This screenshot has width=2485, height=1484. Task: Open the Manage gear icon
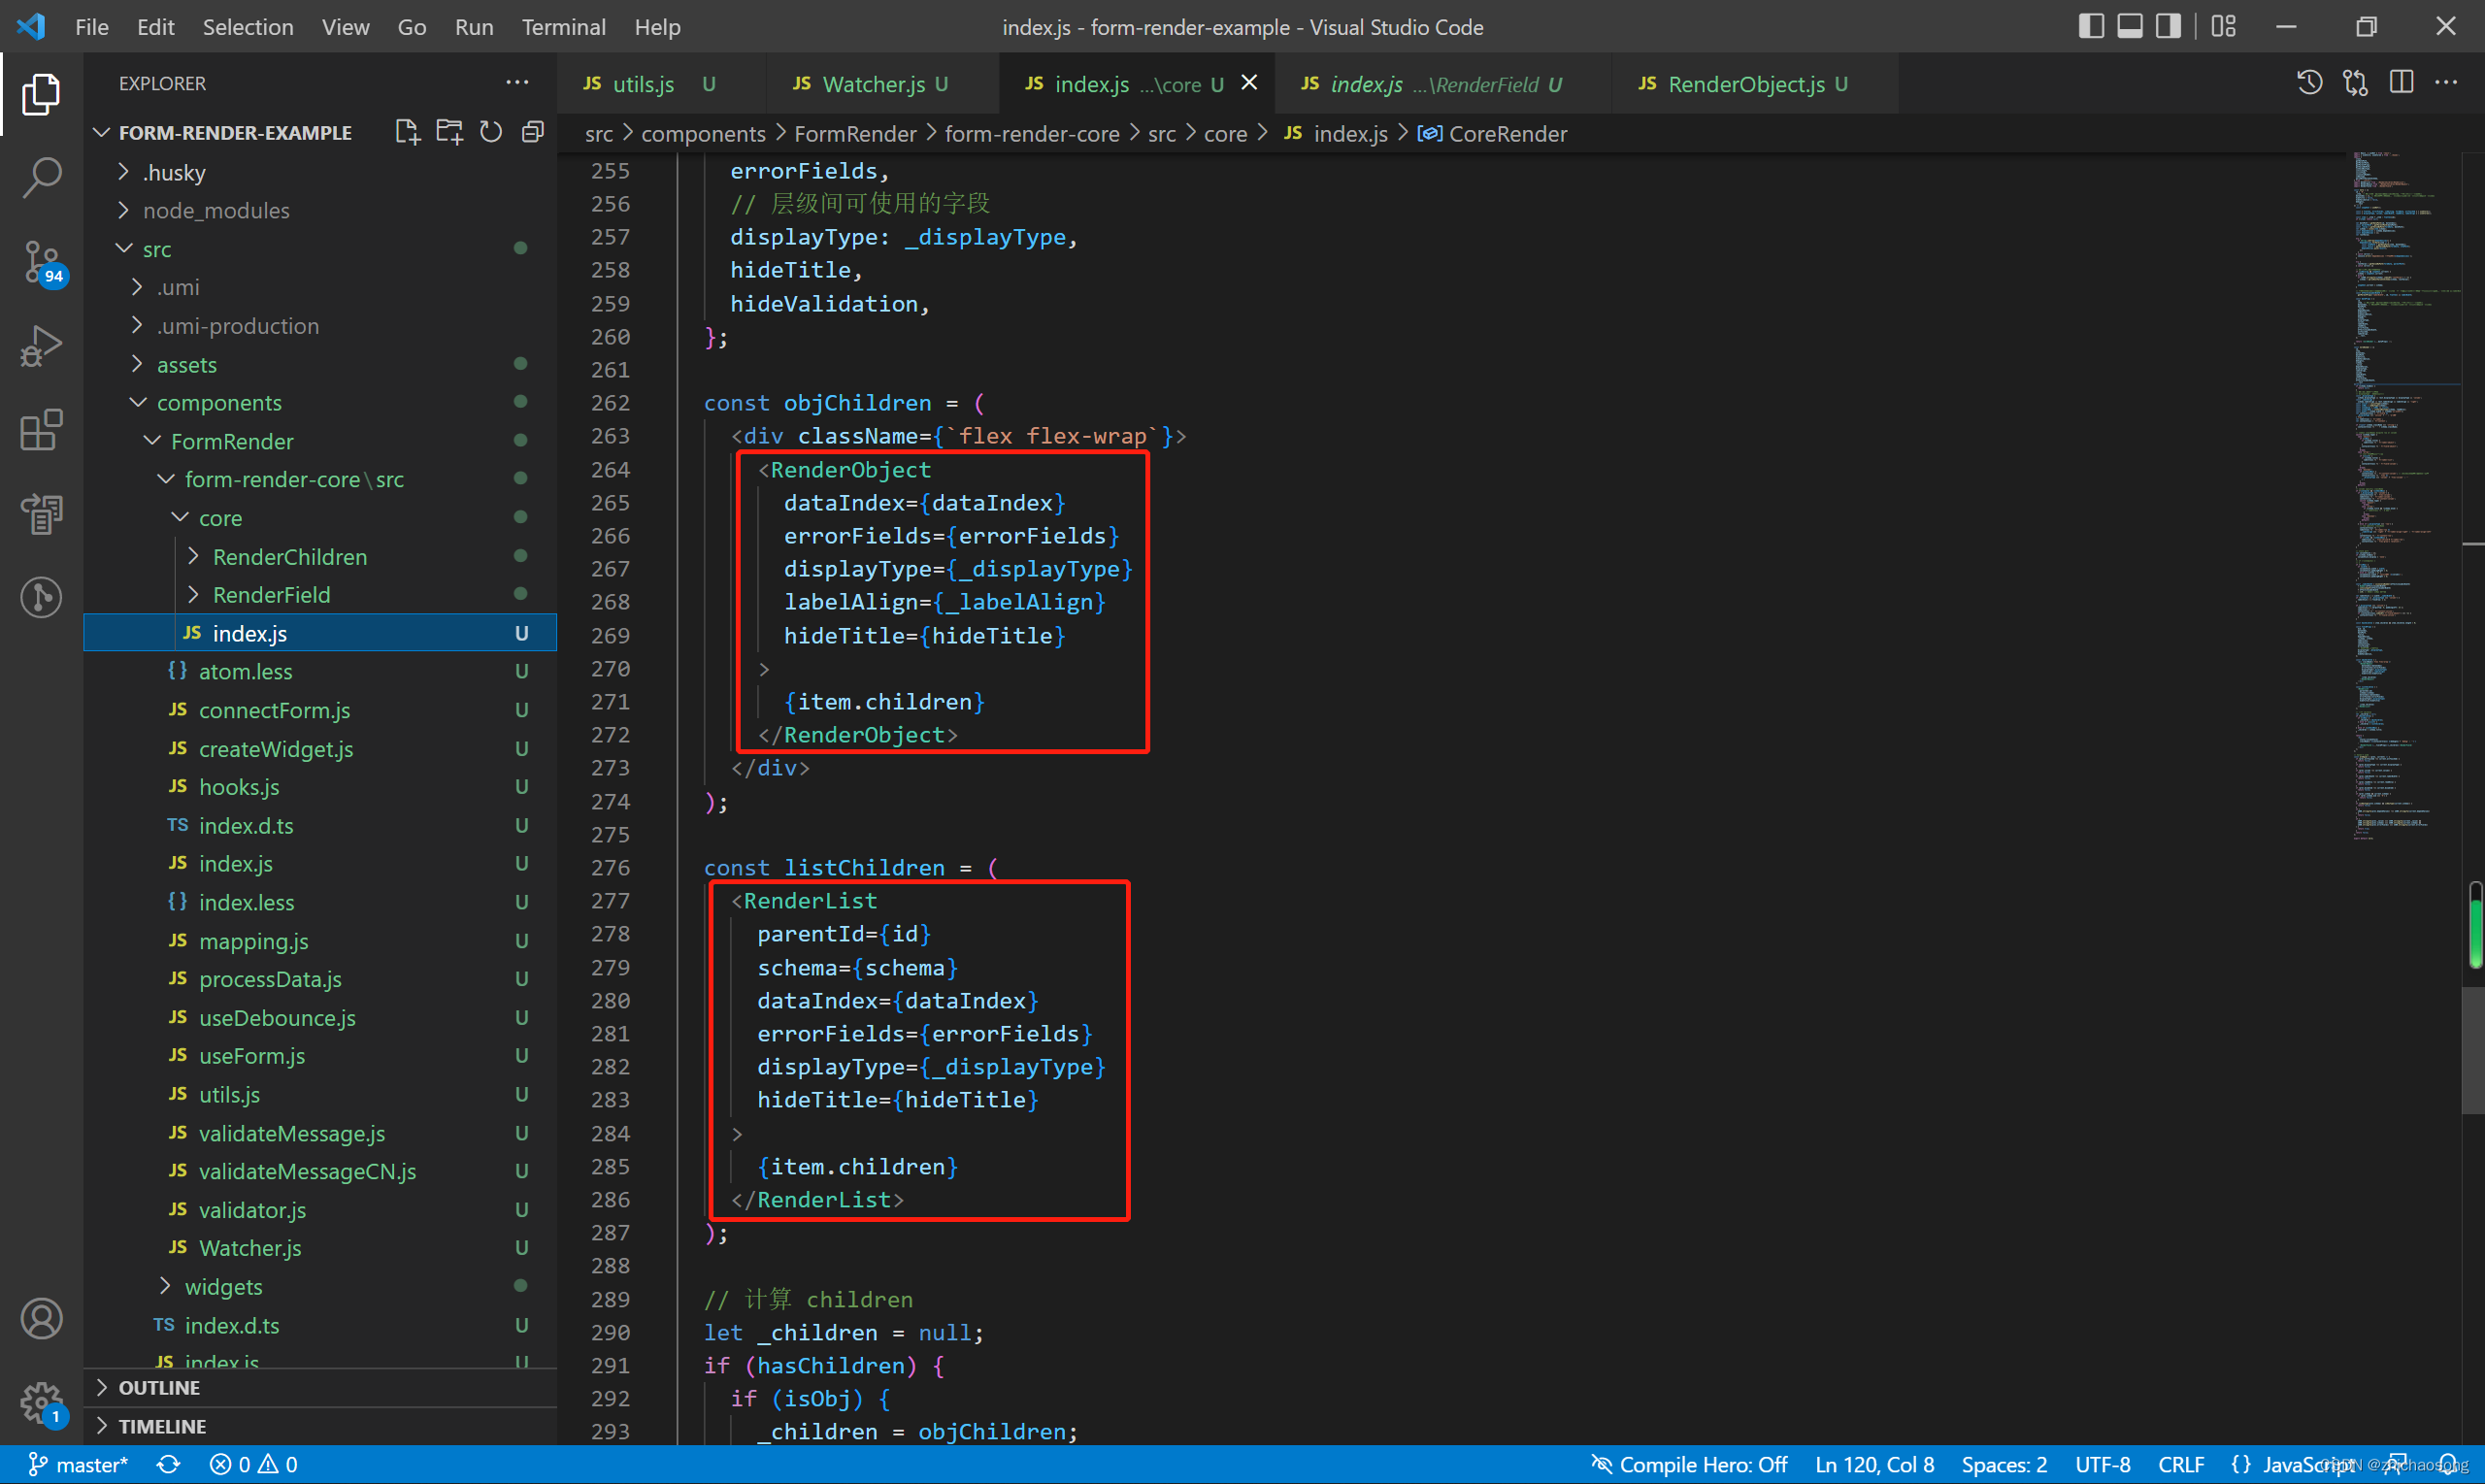41,1403
